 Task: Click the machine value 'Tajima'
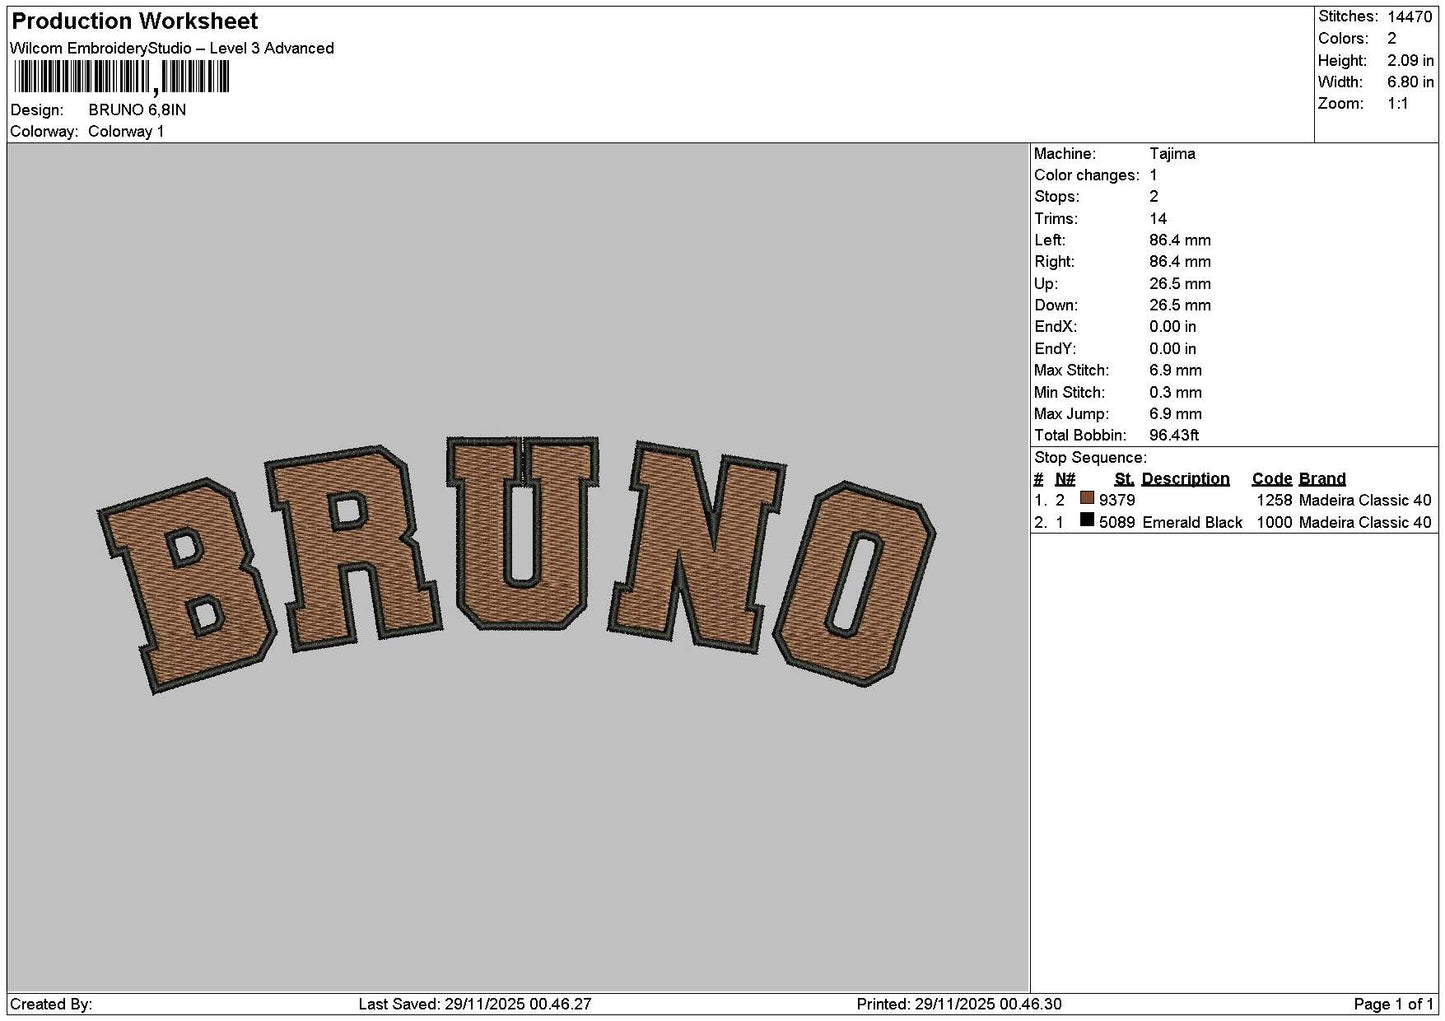click(1172, 154)
